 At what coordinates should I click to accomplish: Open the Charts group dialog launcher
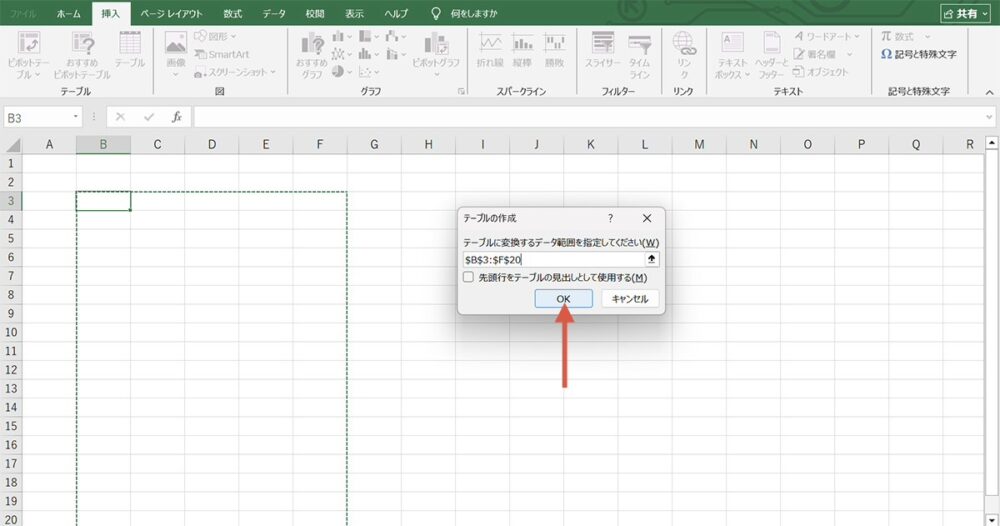[x=461, y=91]
